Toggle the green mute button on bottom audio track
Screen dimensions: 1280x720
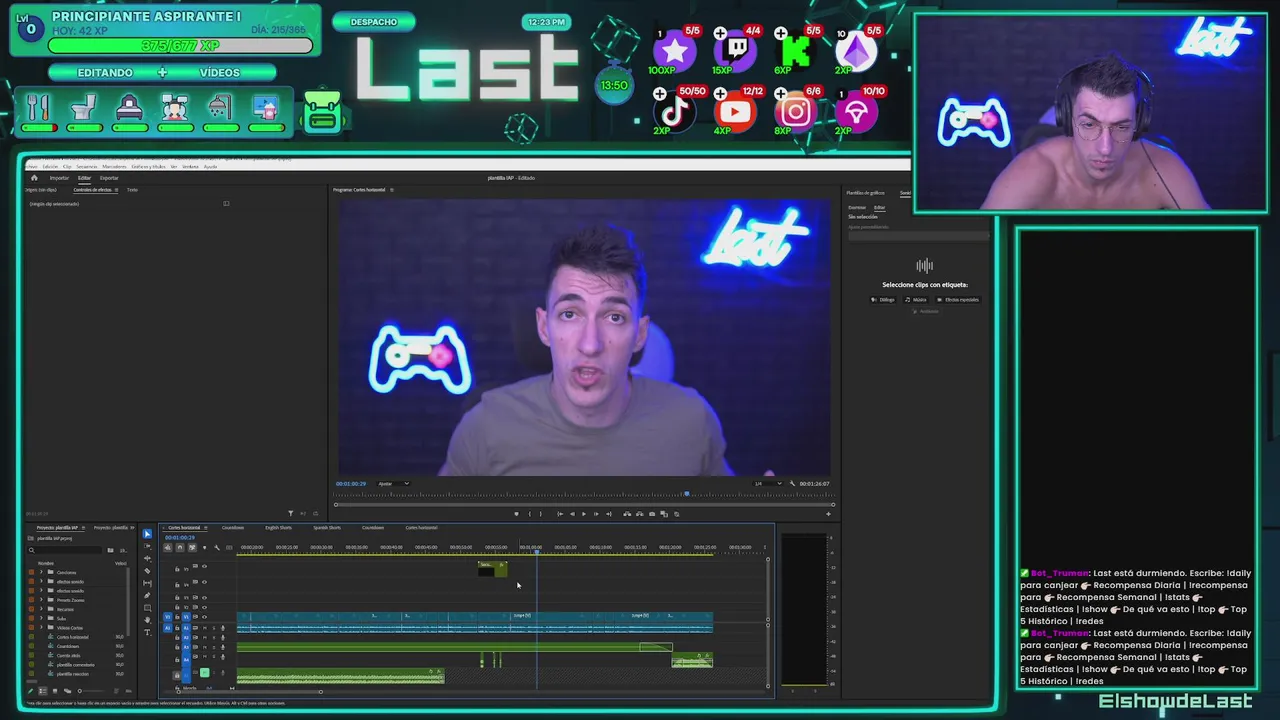point(204,672)
